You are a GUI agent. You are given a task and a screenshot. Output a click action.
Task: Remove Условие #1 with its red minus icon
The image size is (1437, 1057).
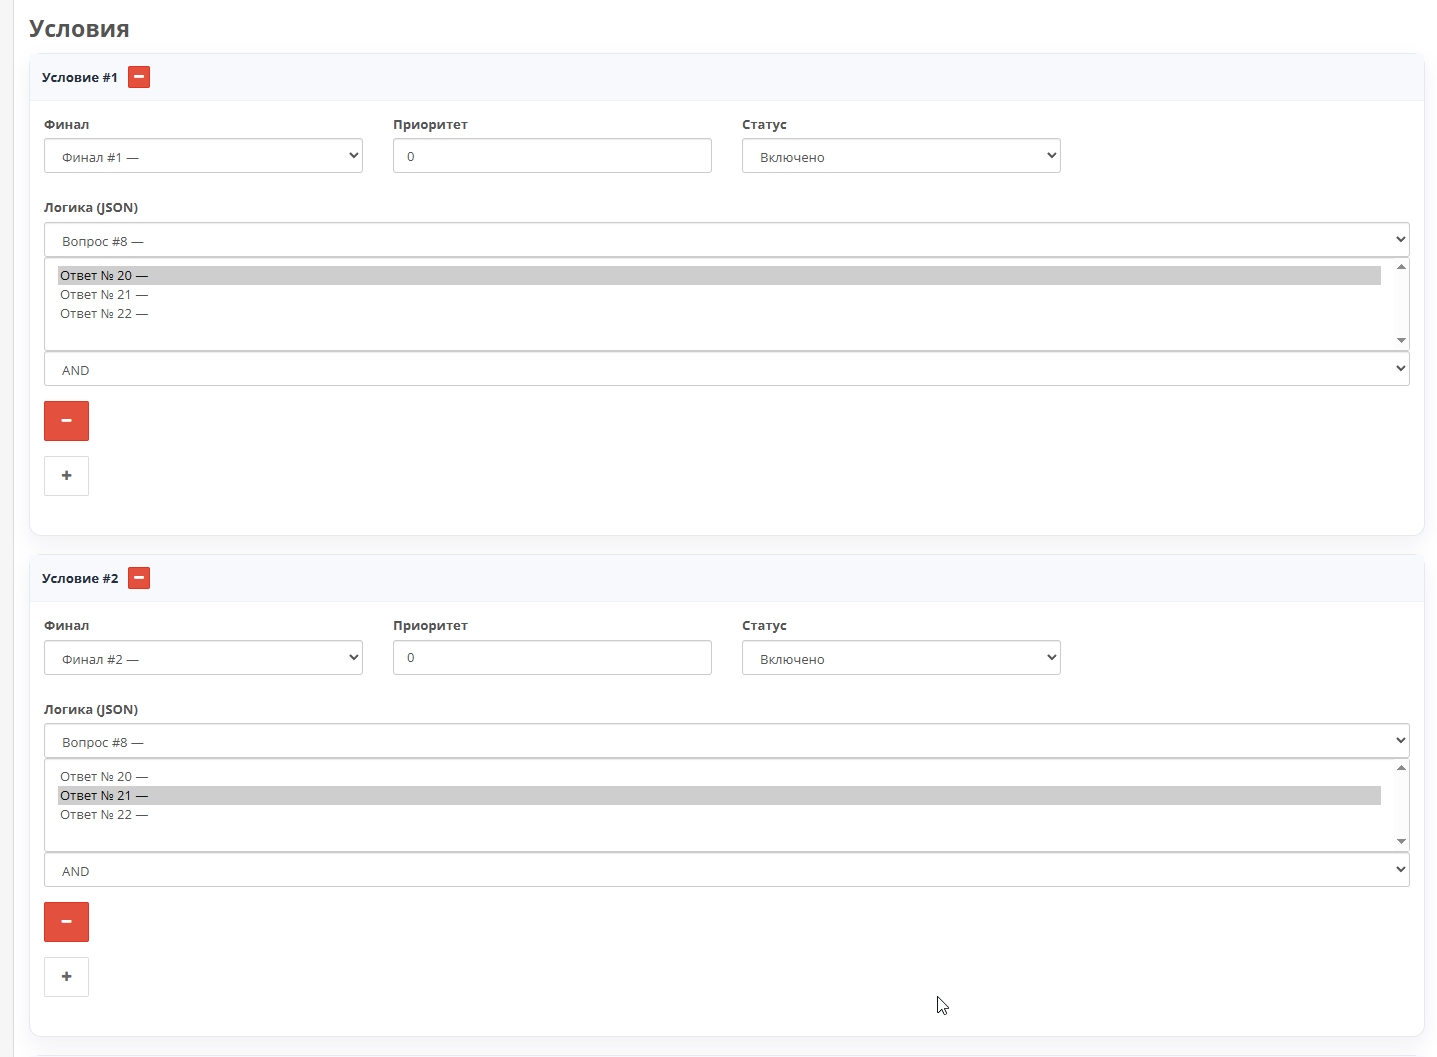coord(139,77)
